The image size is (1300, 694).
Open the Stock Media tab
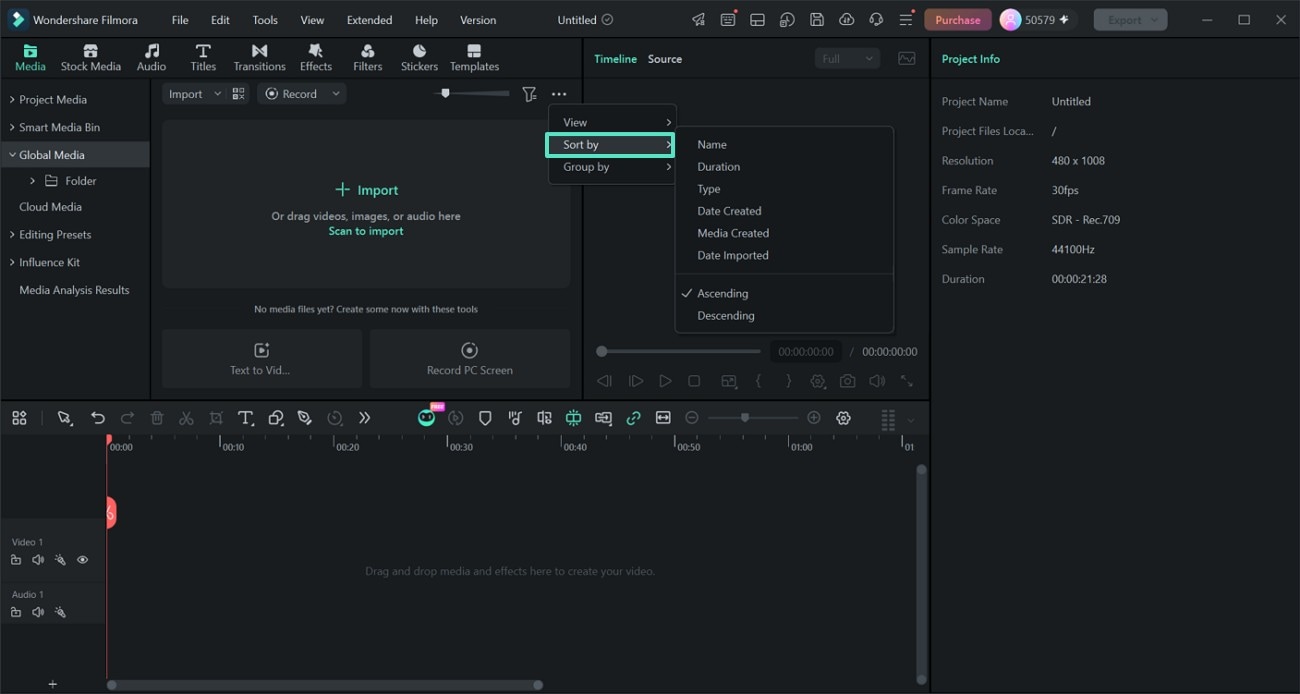tap(90, 58)
